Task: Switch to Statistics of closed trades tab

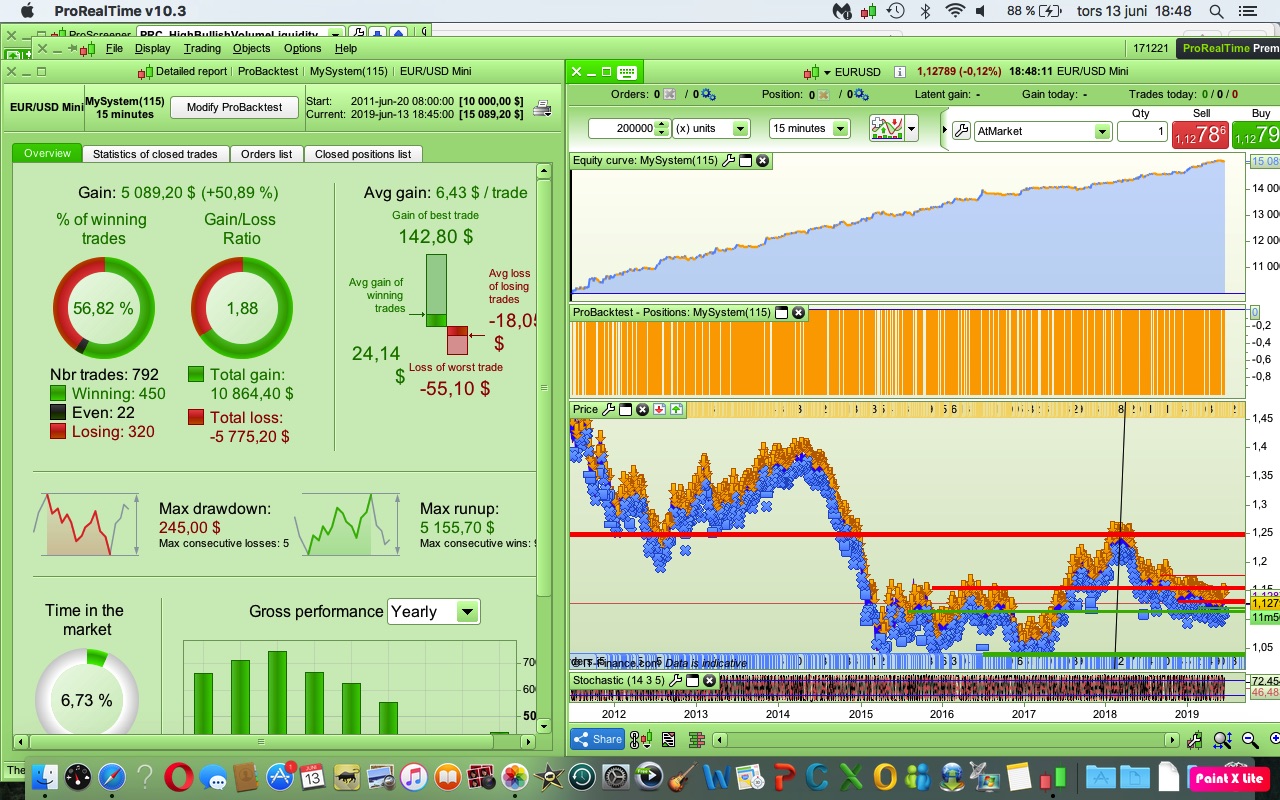Action: click(x=155, y=154)
